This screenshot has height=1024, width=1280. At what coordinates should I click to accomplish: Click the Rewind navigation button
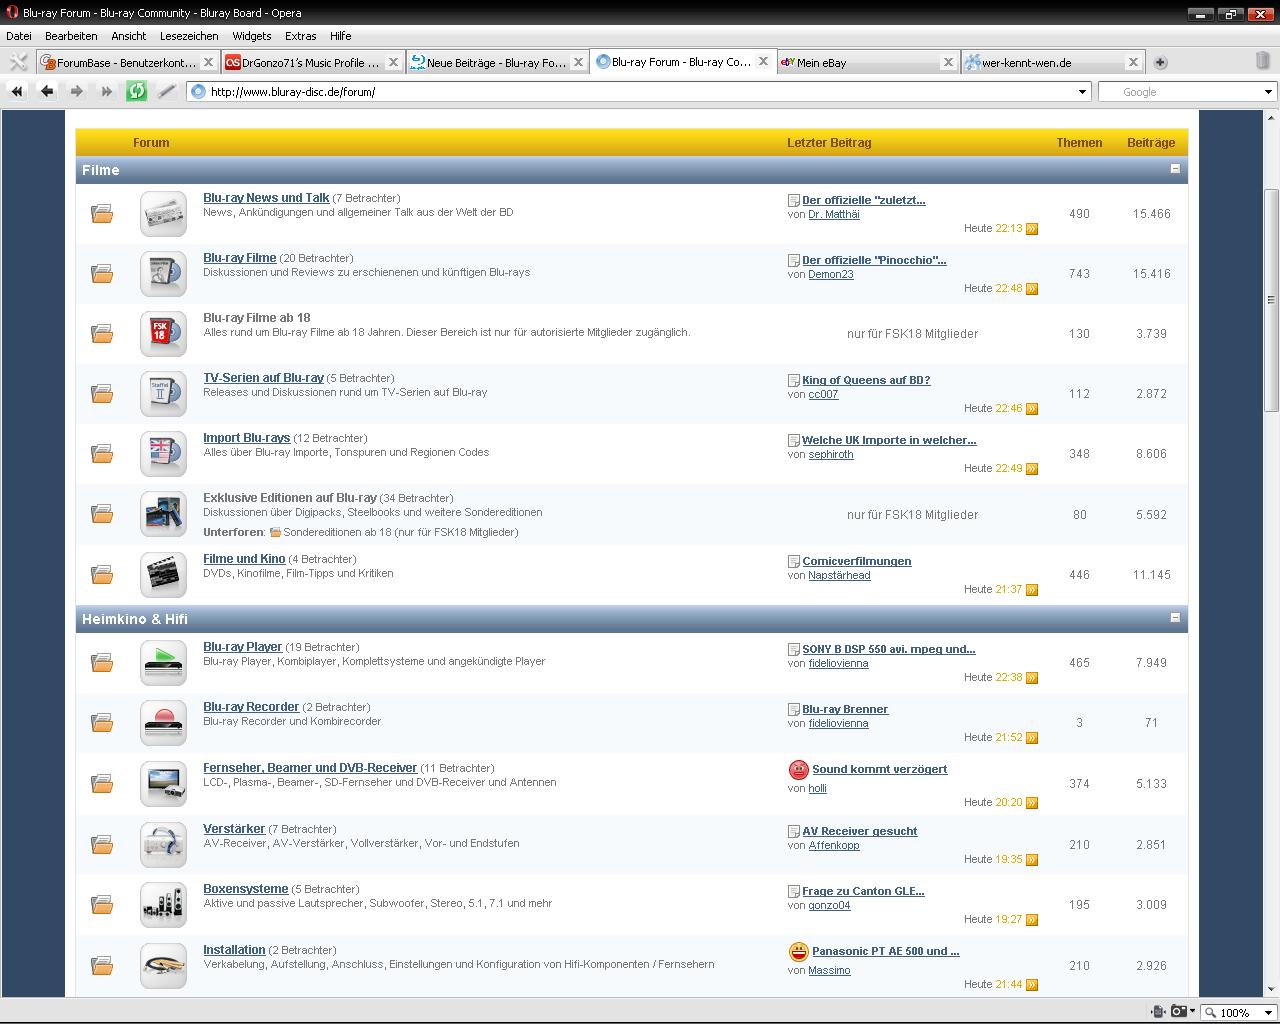(16, 91)
